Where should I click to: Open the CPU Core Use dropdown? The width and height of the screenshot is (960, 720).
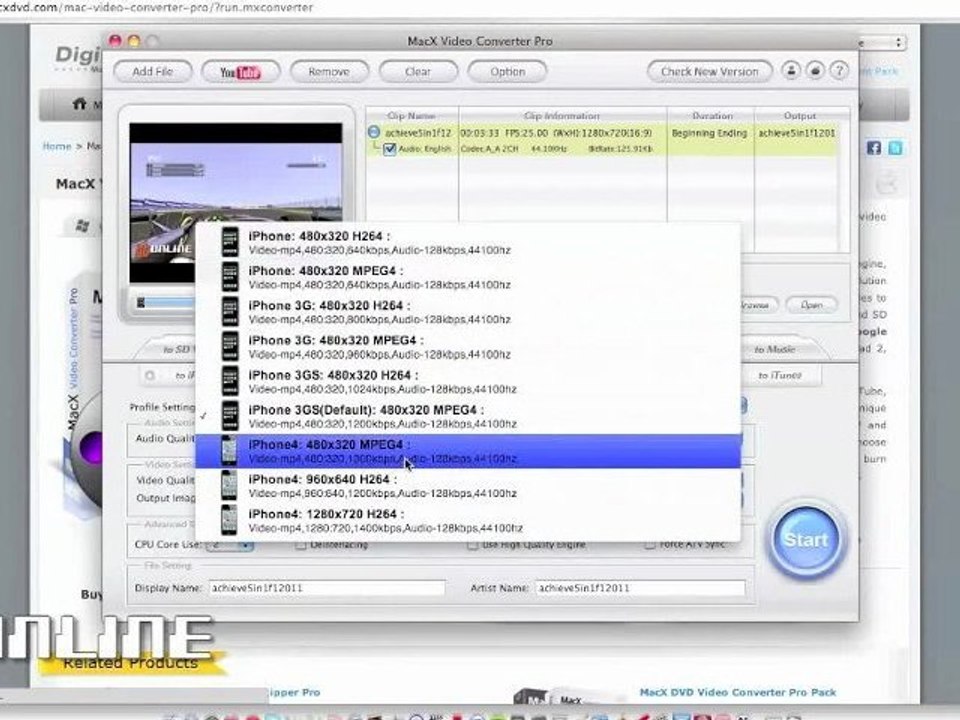(230, 544)
